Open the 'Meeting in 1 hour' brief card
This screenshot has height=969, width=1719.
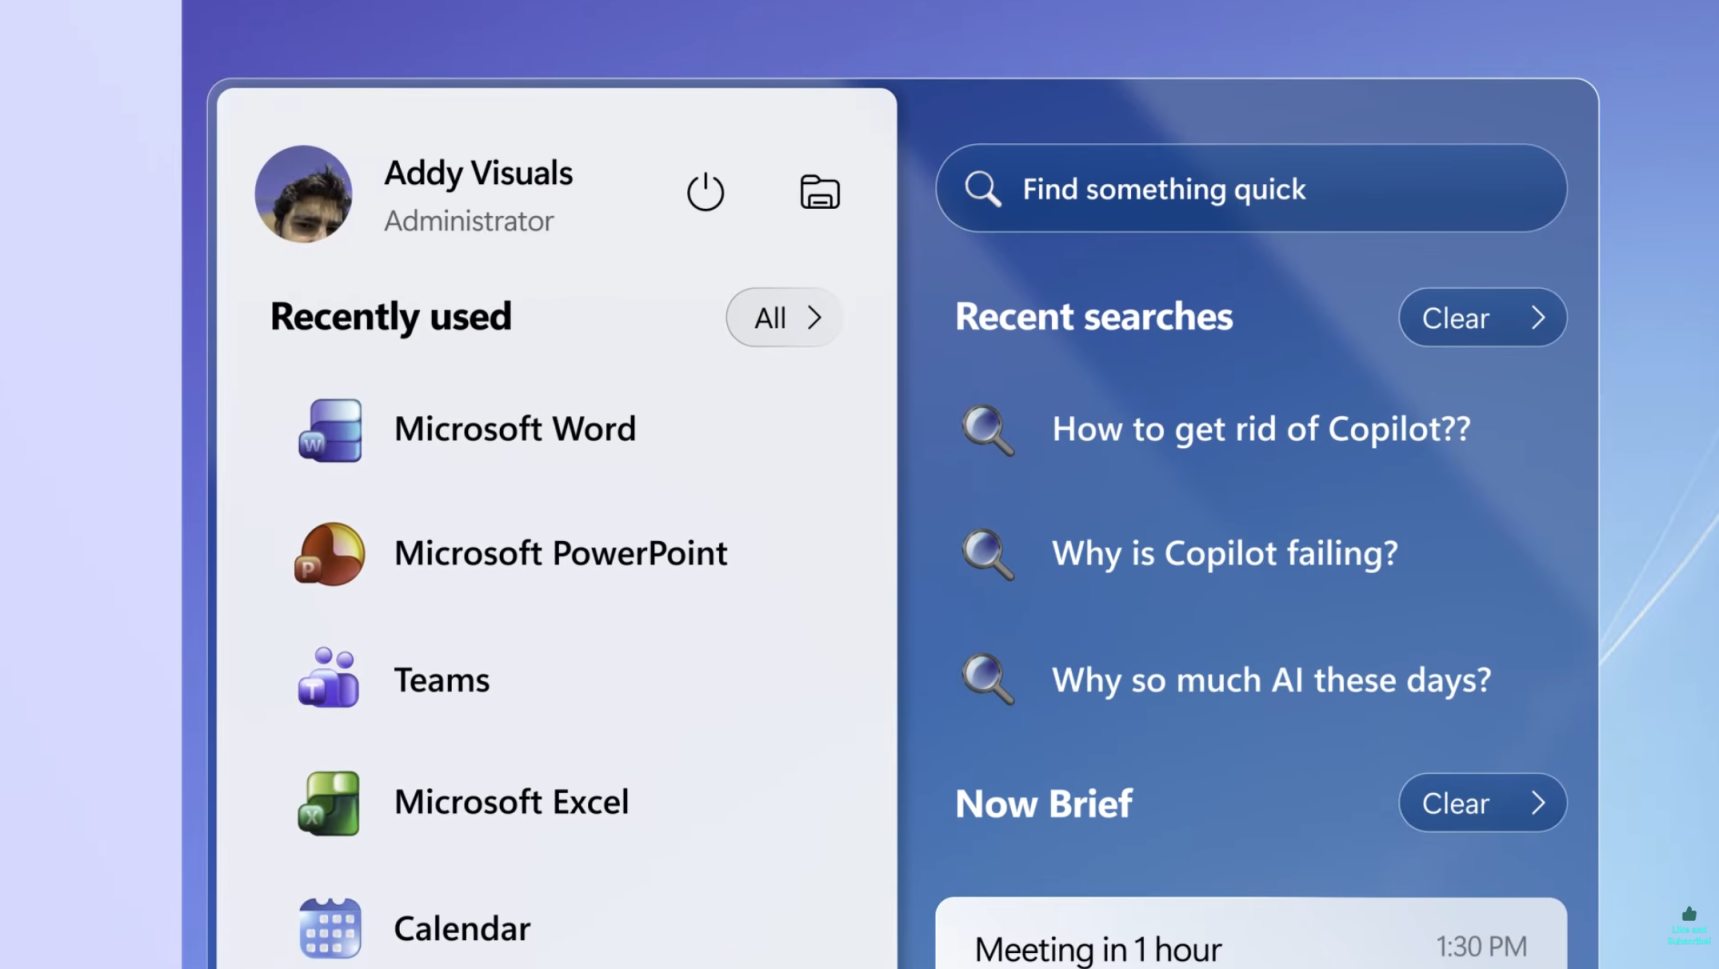pos(1250,940)
